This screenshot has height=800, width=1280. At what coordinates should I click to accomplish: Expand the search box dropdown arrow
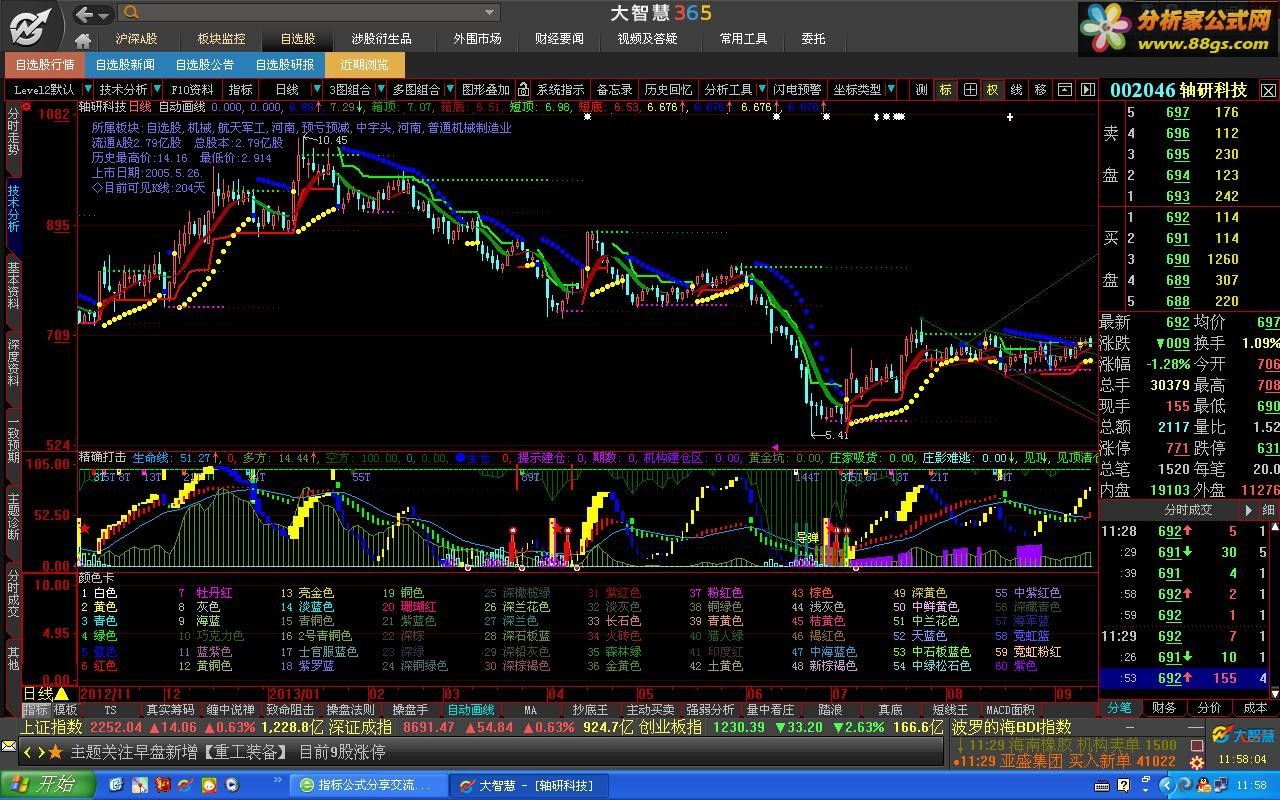click(x=490, y=13)
